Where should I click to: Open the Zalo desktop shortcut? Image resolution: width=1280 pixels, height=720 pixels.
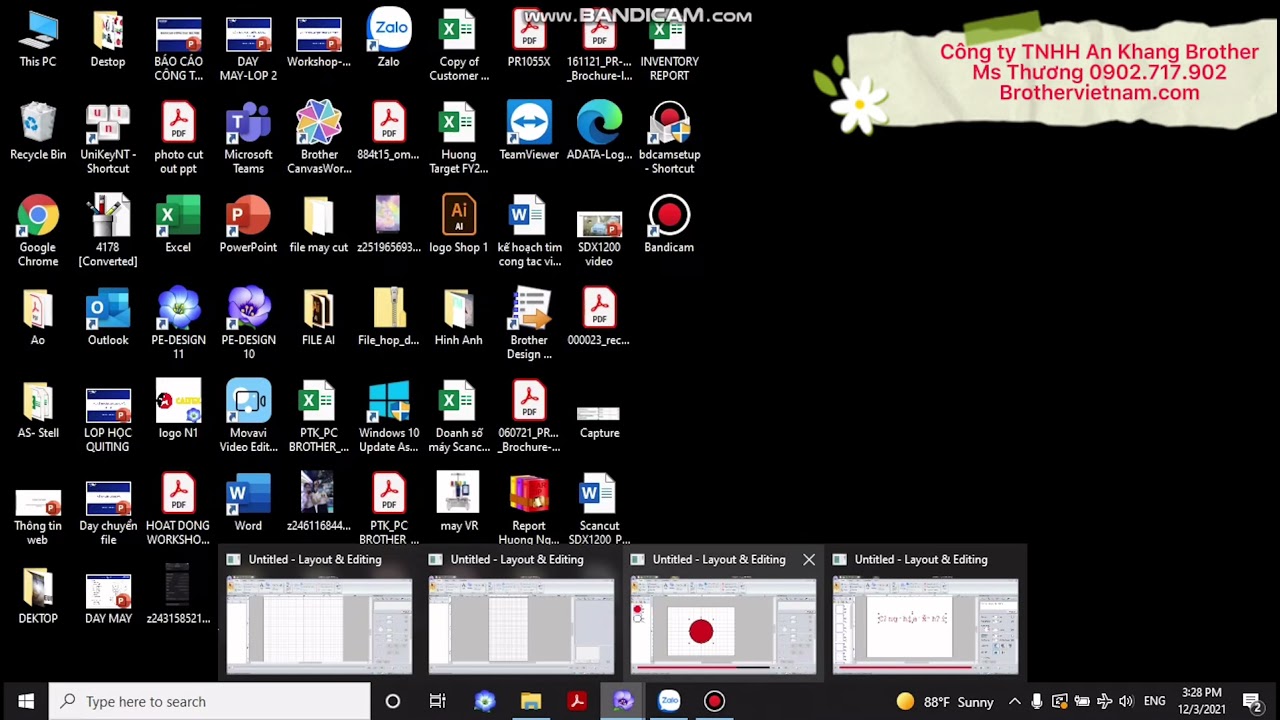coord(389,38)
